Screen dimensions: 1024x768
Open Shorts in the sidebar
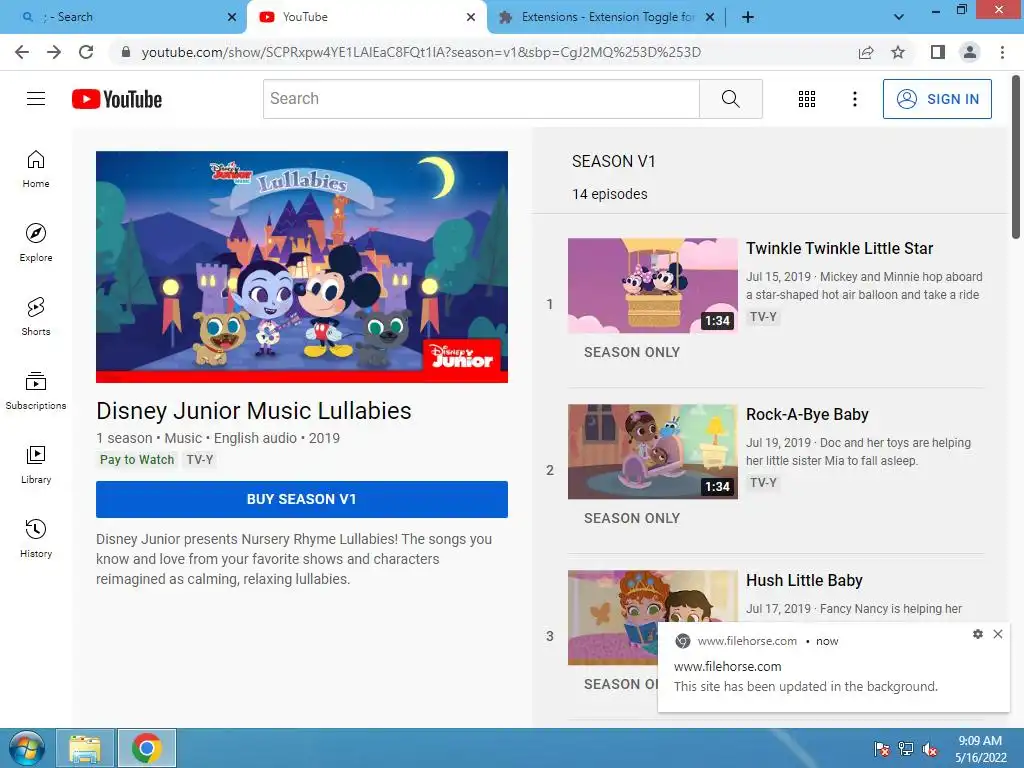pos(36,317)
